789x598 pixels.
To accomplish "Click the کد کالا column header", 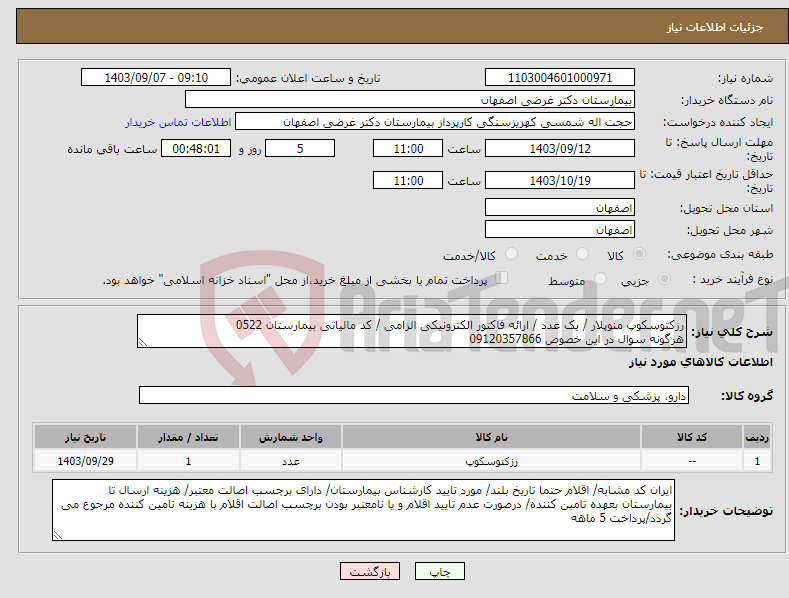I will click(692, 437).
